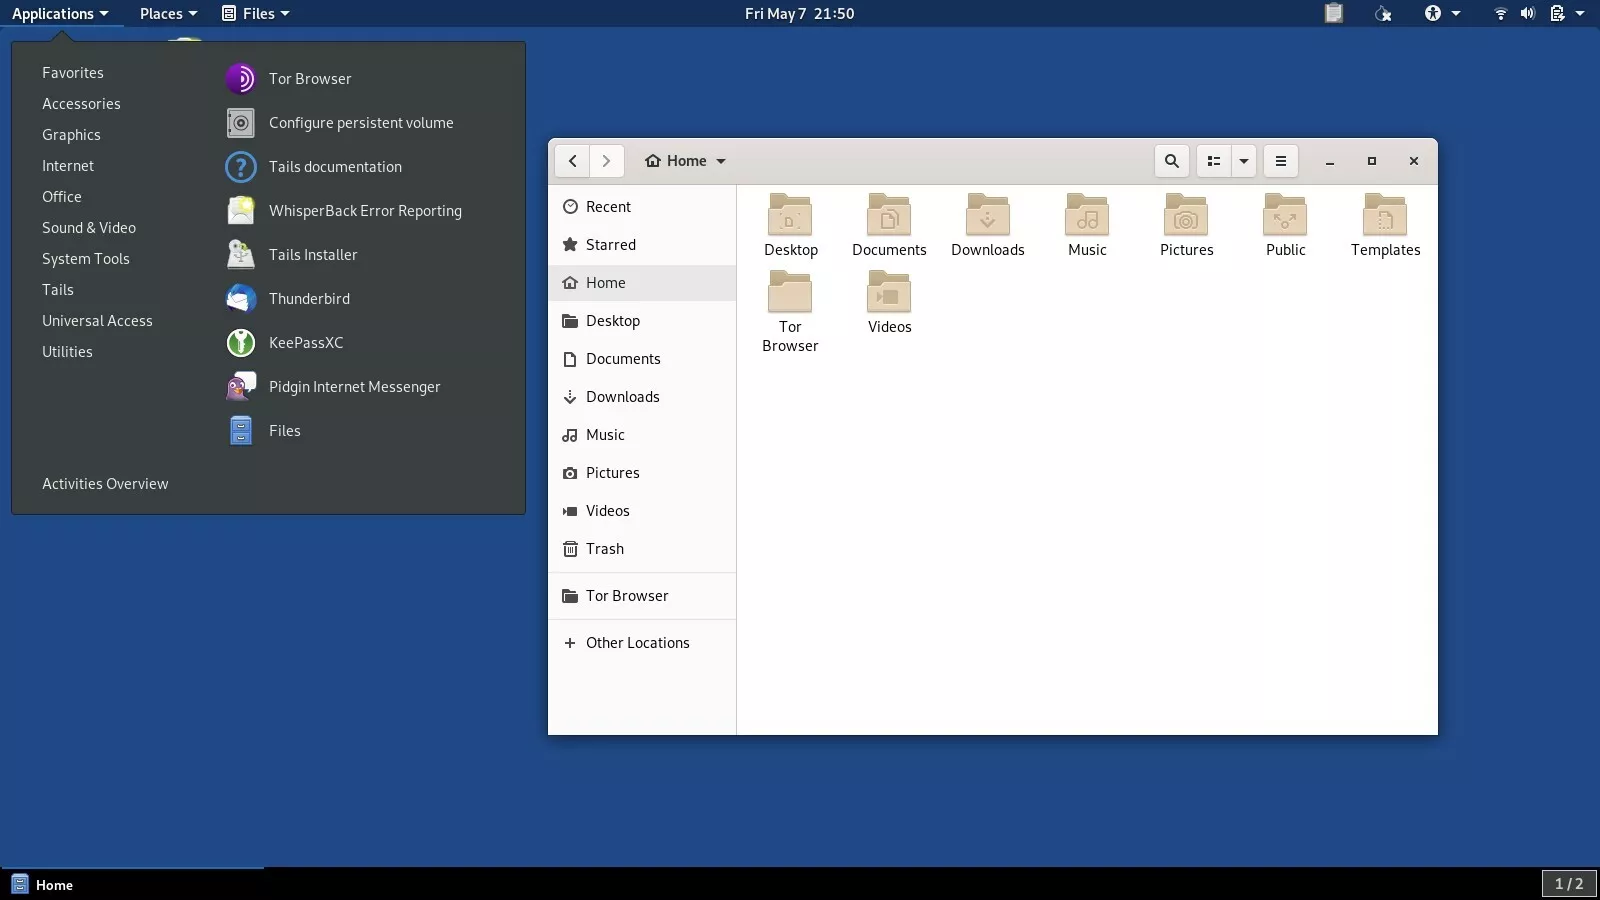Screen dimensions: 1600x900
Task: Click the Tor onion status icon in top bar
Action: tap(1383, 13)
